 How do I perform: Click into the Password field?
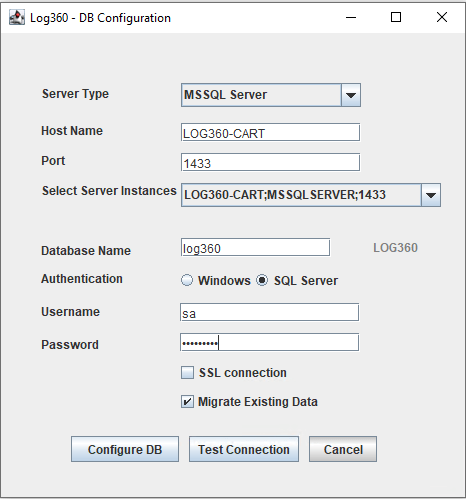pyautogui.click(x=269, y=342)
